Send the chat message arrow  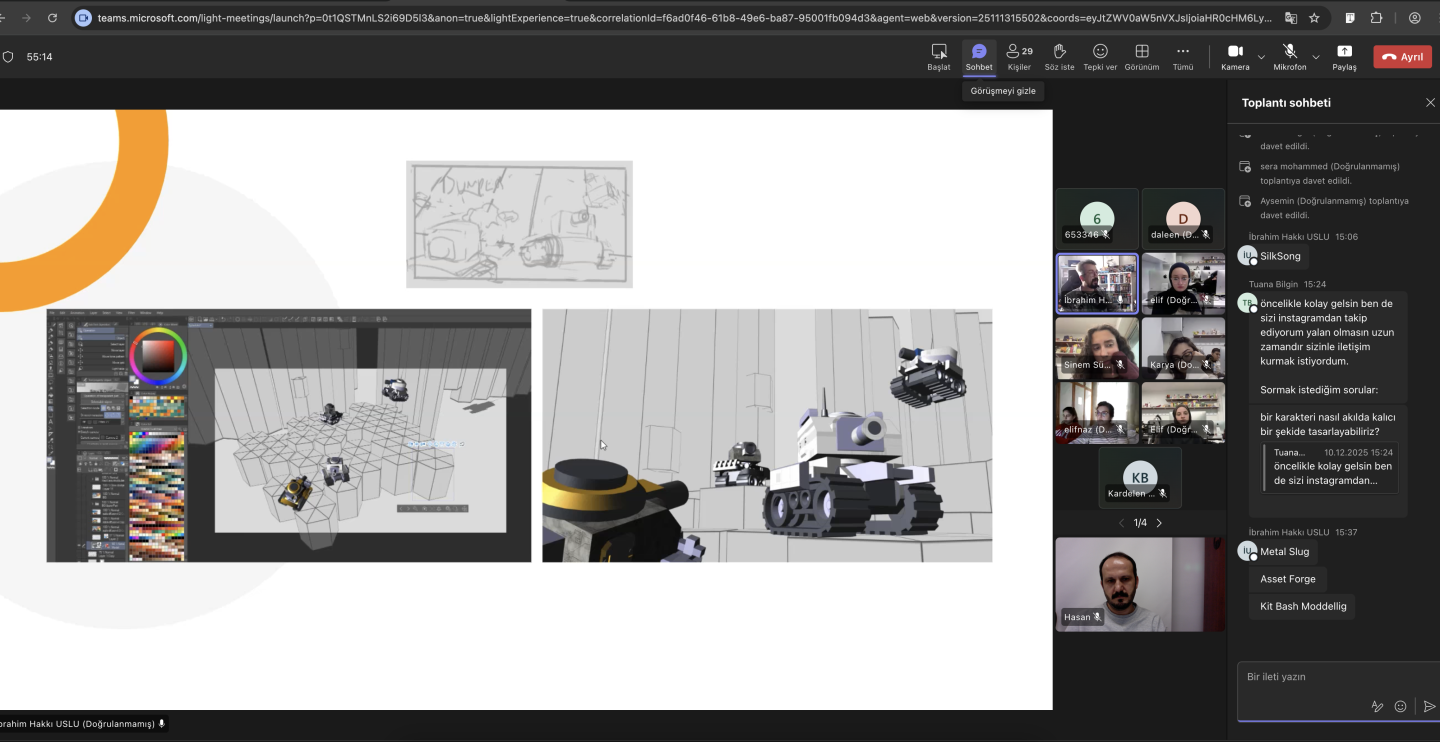(1429, 706)
